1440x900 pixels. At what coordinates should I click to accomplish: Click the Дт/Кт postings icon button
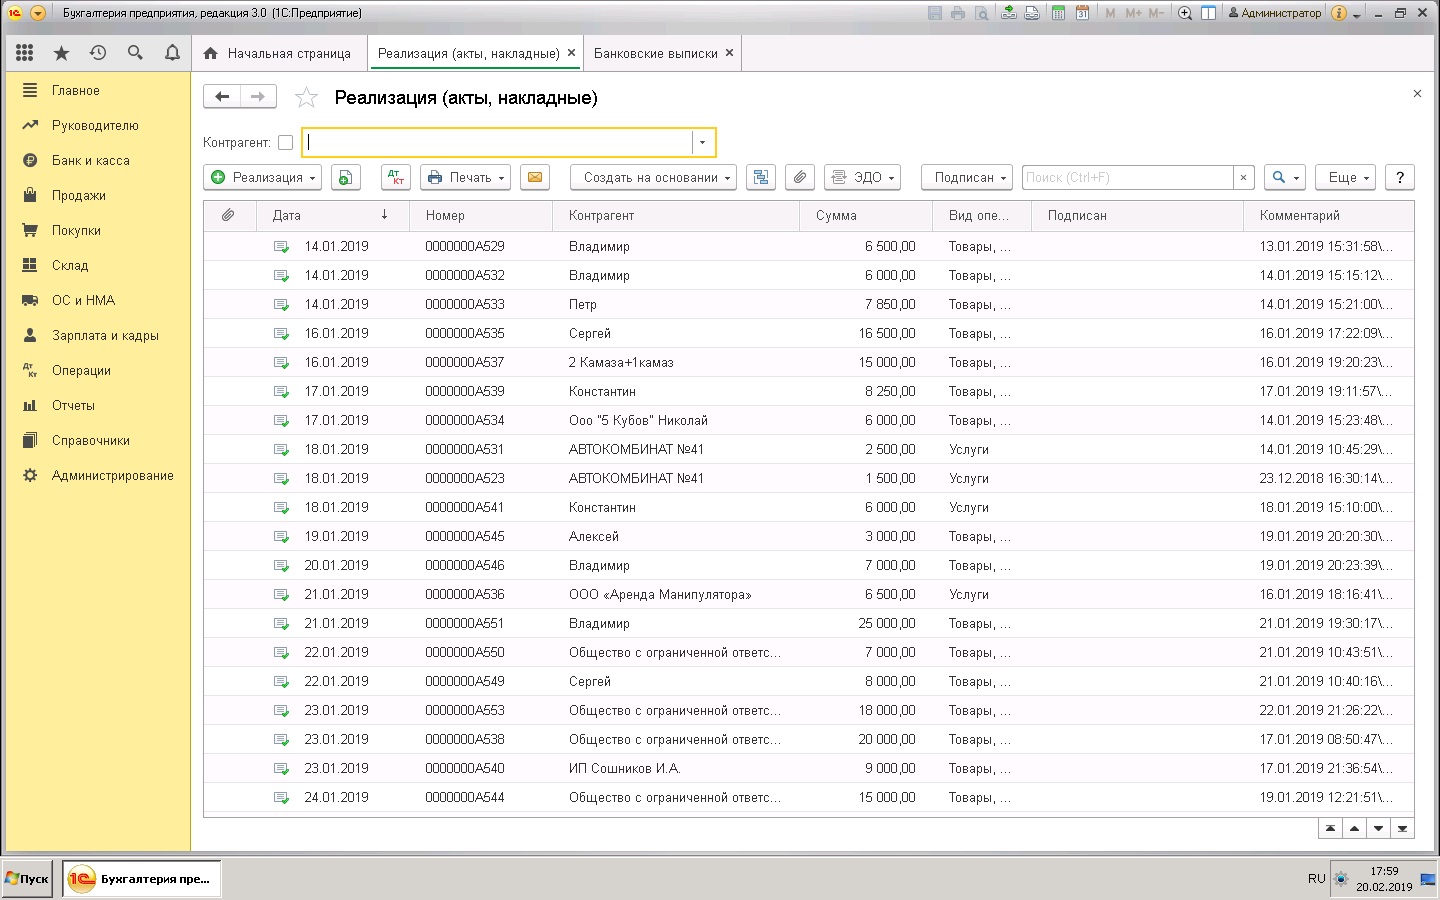click(396, 177)
